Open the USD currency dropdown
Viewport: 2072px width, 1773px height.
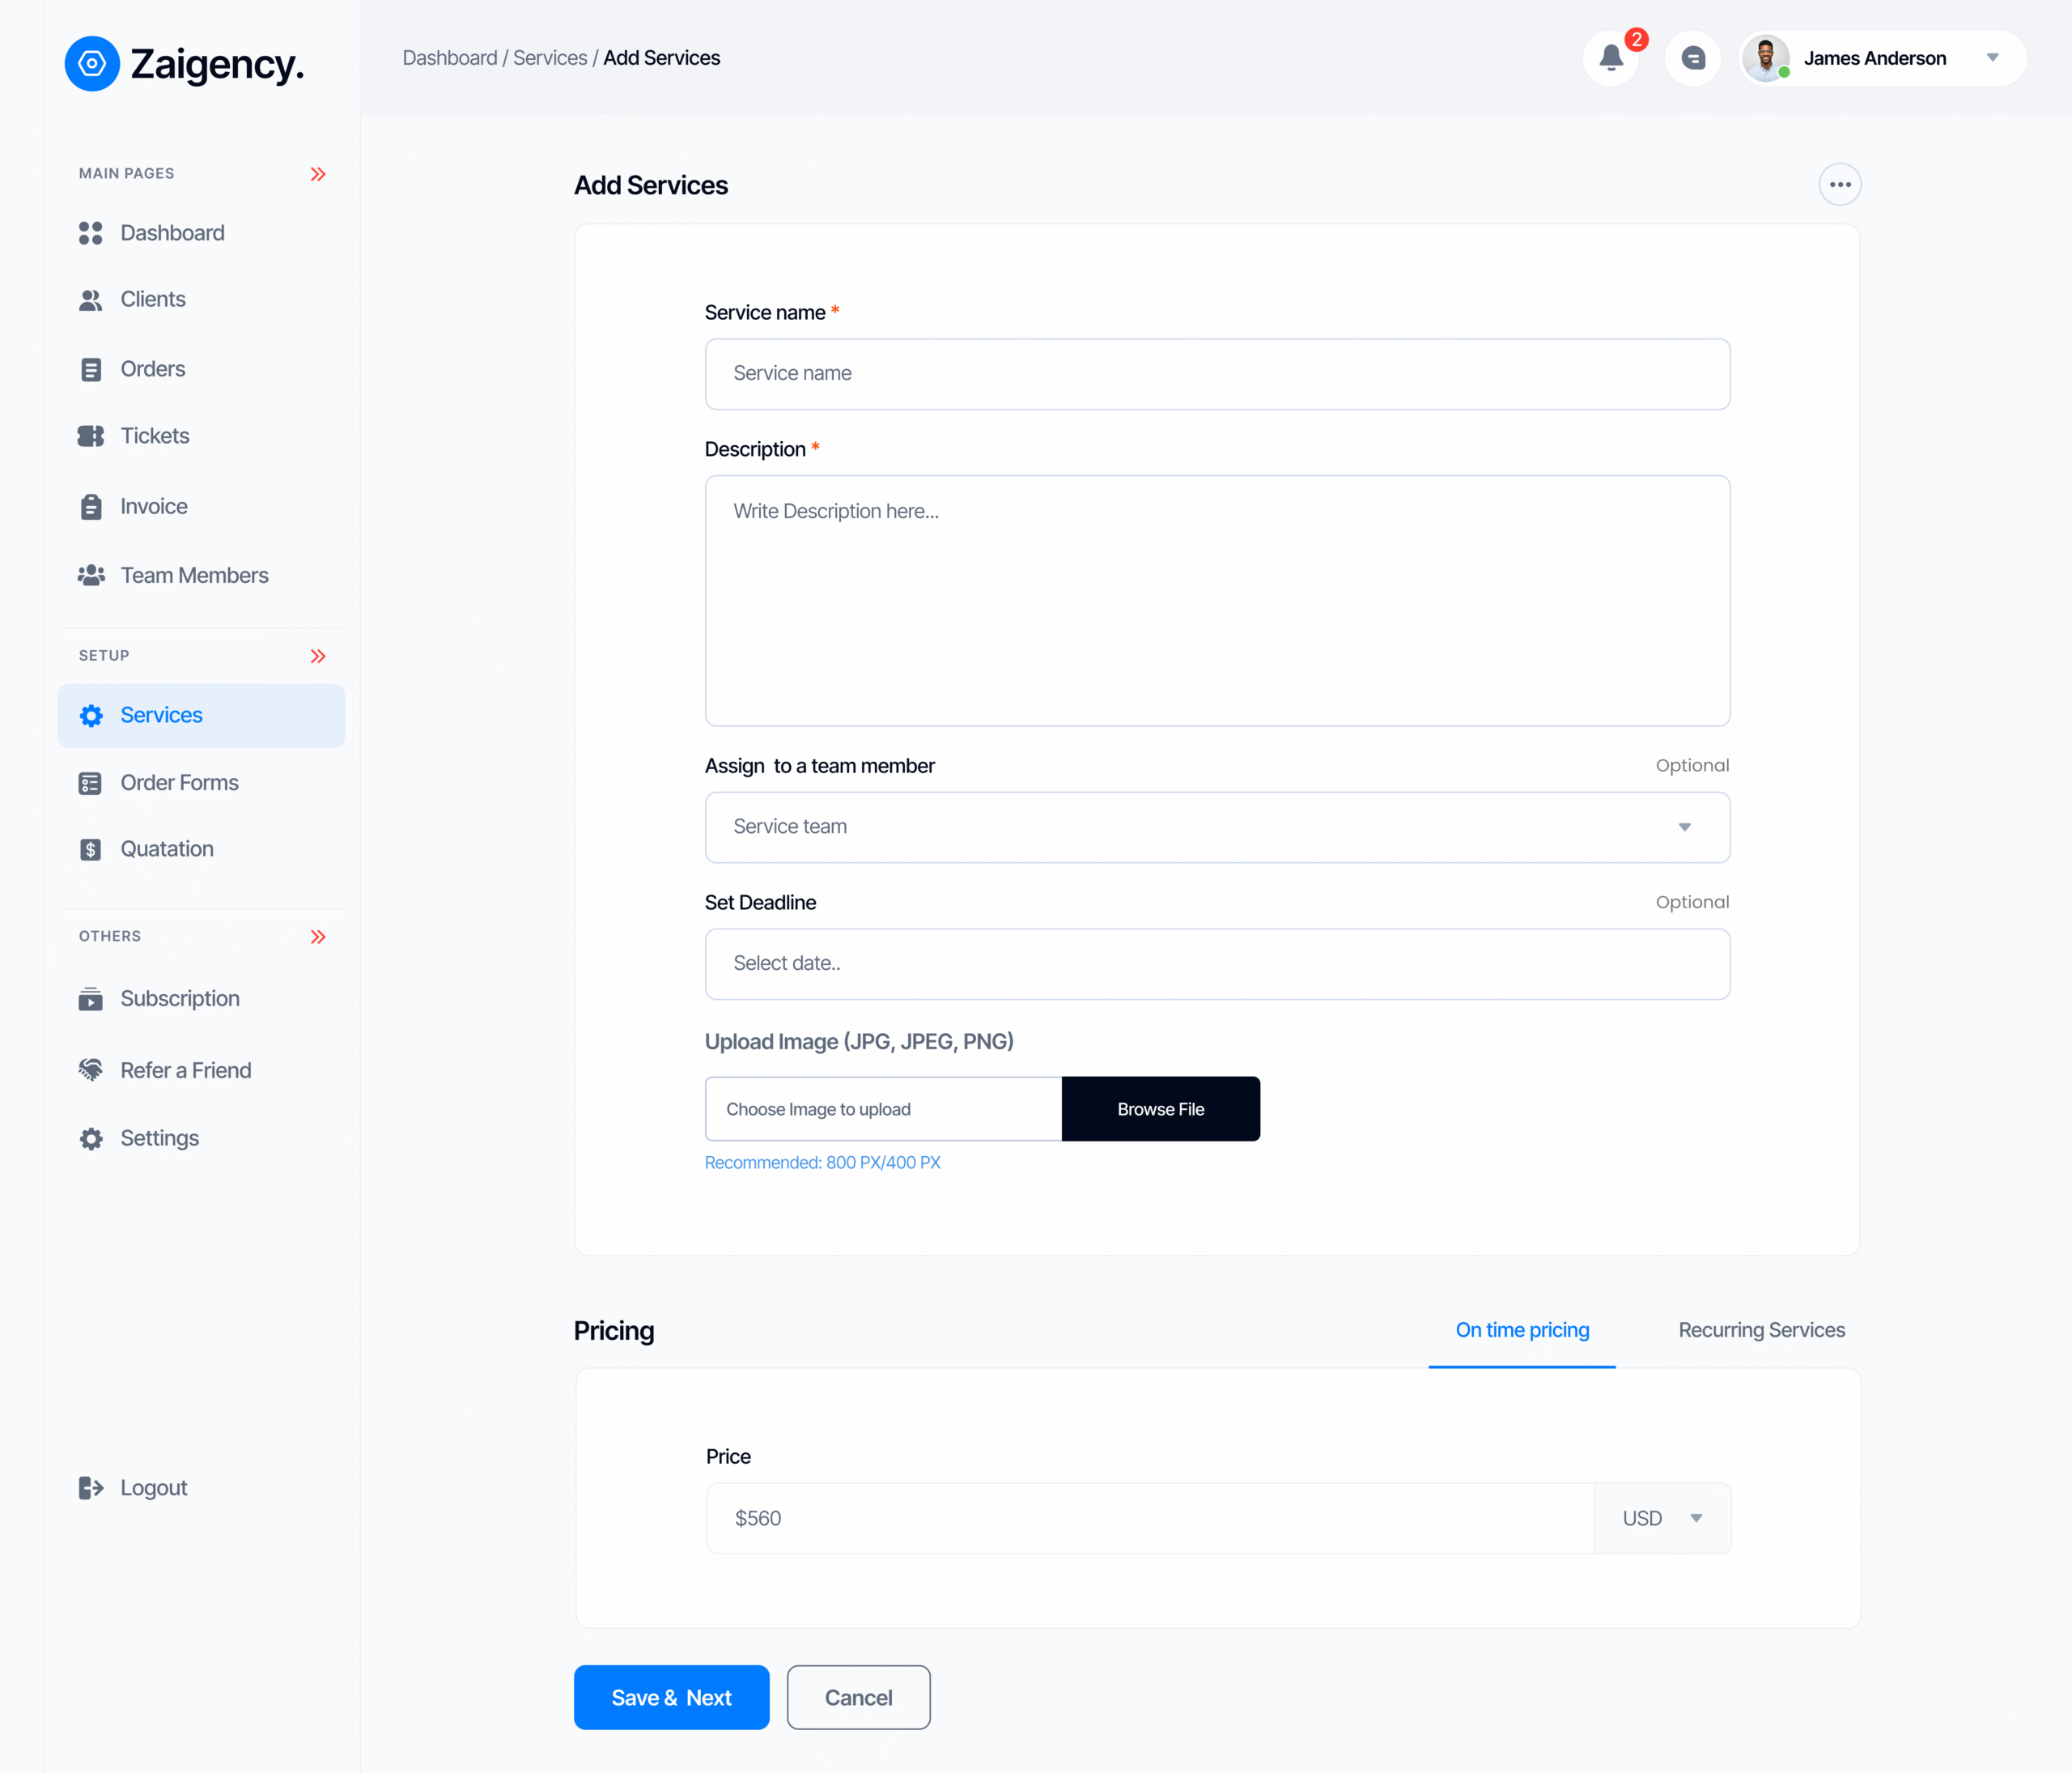click(1662, 1518)
